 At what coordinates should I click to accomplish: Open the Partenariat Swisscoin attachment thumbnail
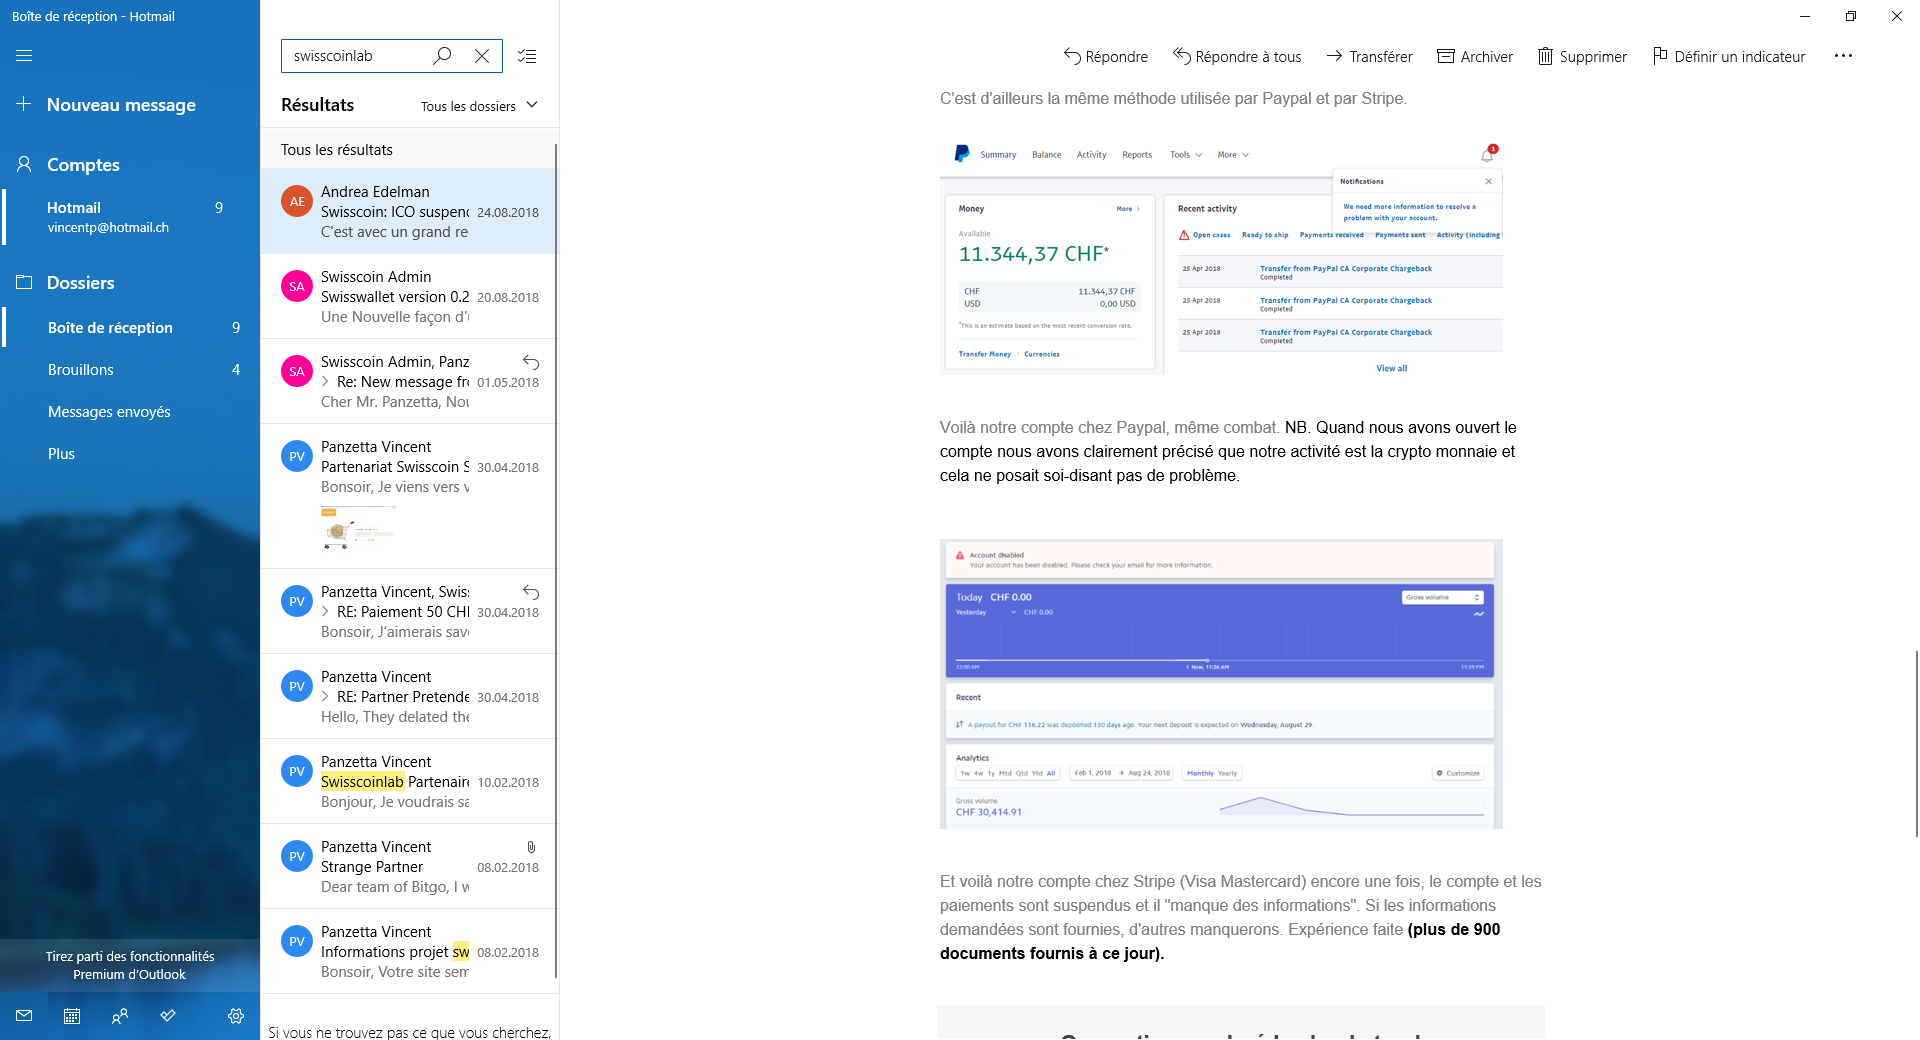[x=358, y=527]
